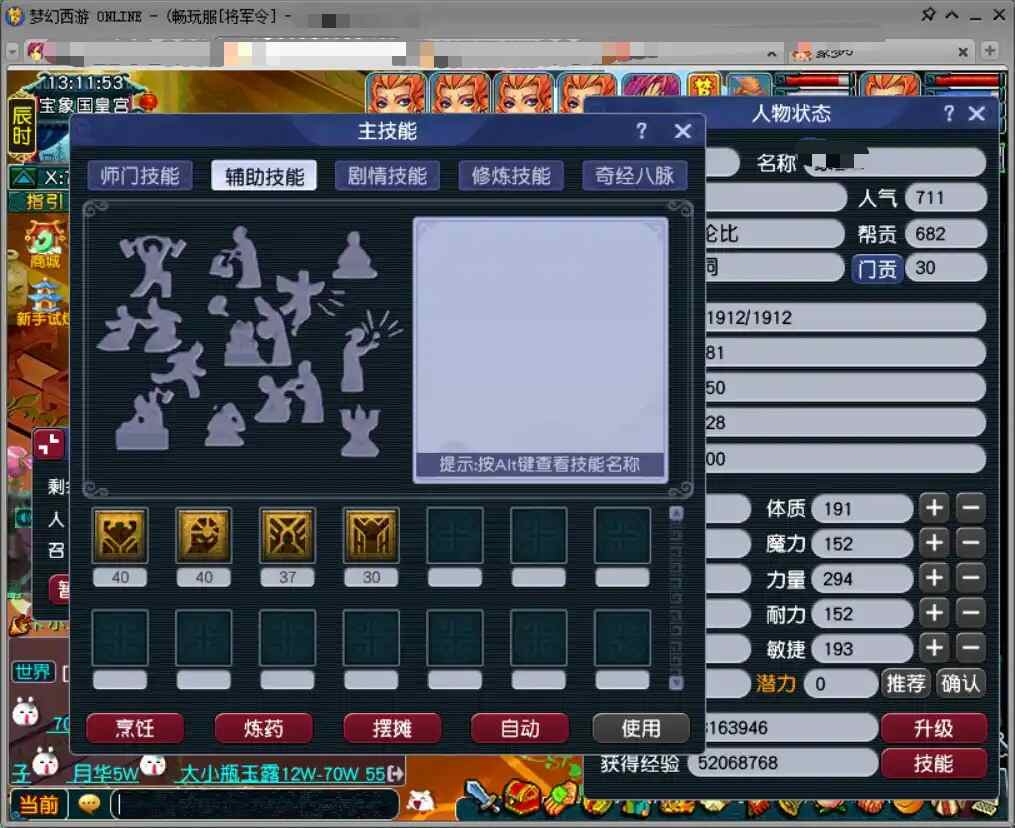Click the empty fifth skill slot
The height and width of the screenshot is (828, 1015).
454,535
